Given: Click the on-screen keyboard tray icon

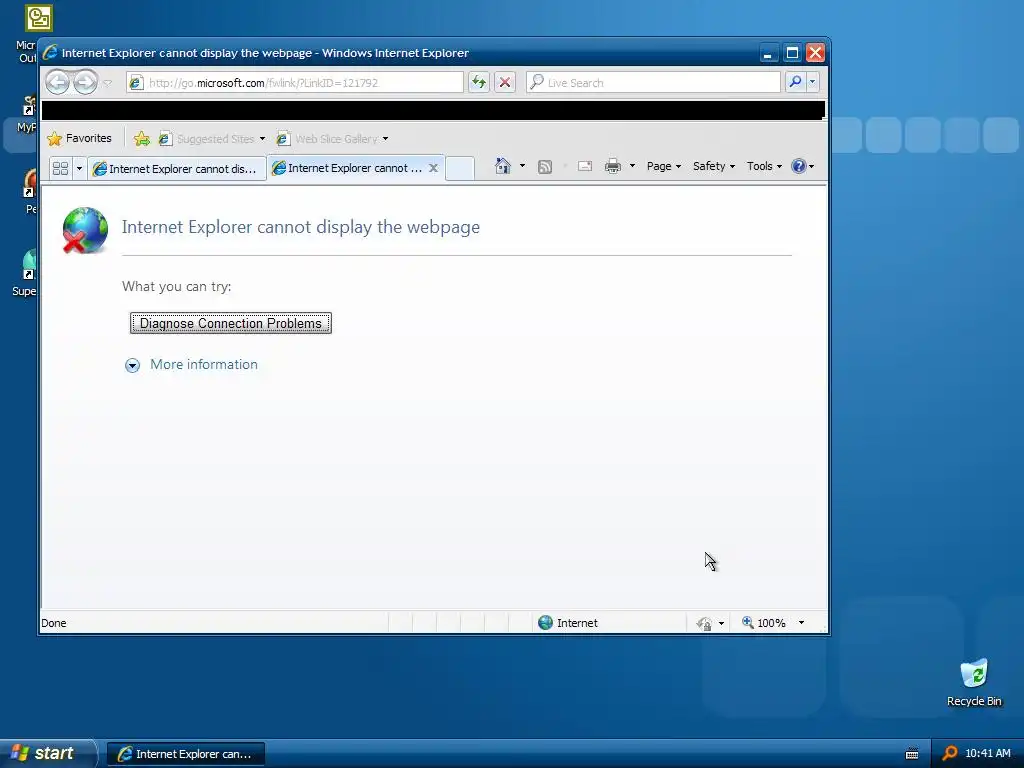Looking at the screenshot, I should [x=912, y=754].
